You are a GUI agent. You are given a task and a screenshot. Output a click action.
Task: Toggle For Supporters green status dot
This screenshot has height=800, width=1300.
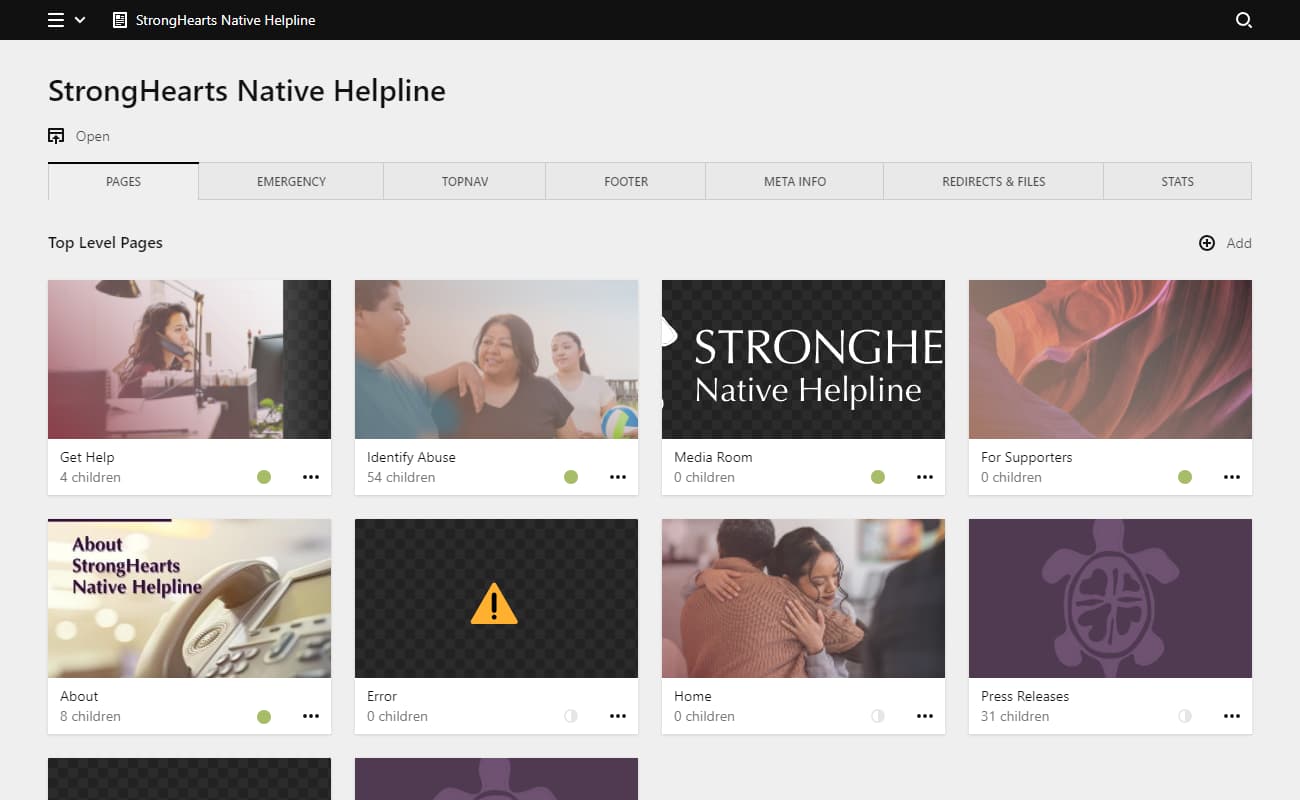1185,477
